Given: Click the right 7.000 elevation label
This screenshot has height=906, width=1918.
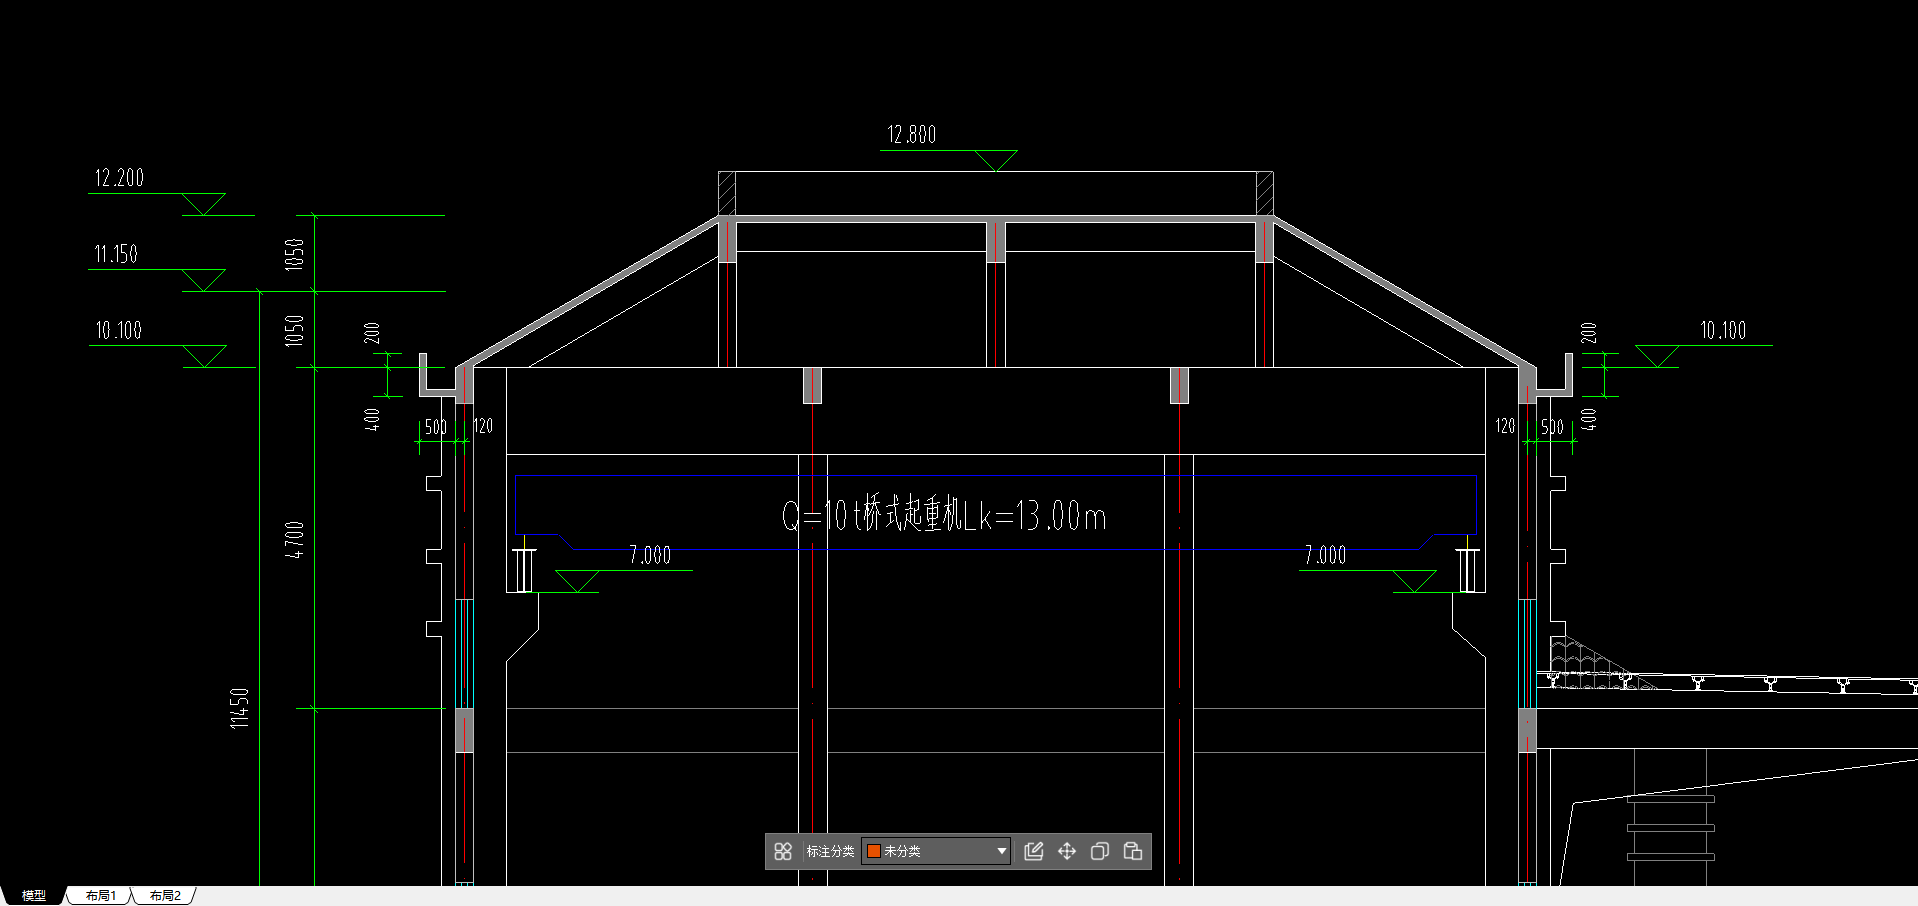Looking at the screenshot, I should (x=1326, y=555).
